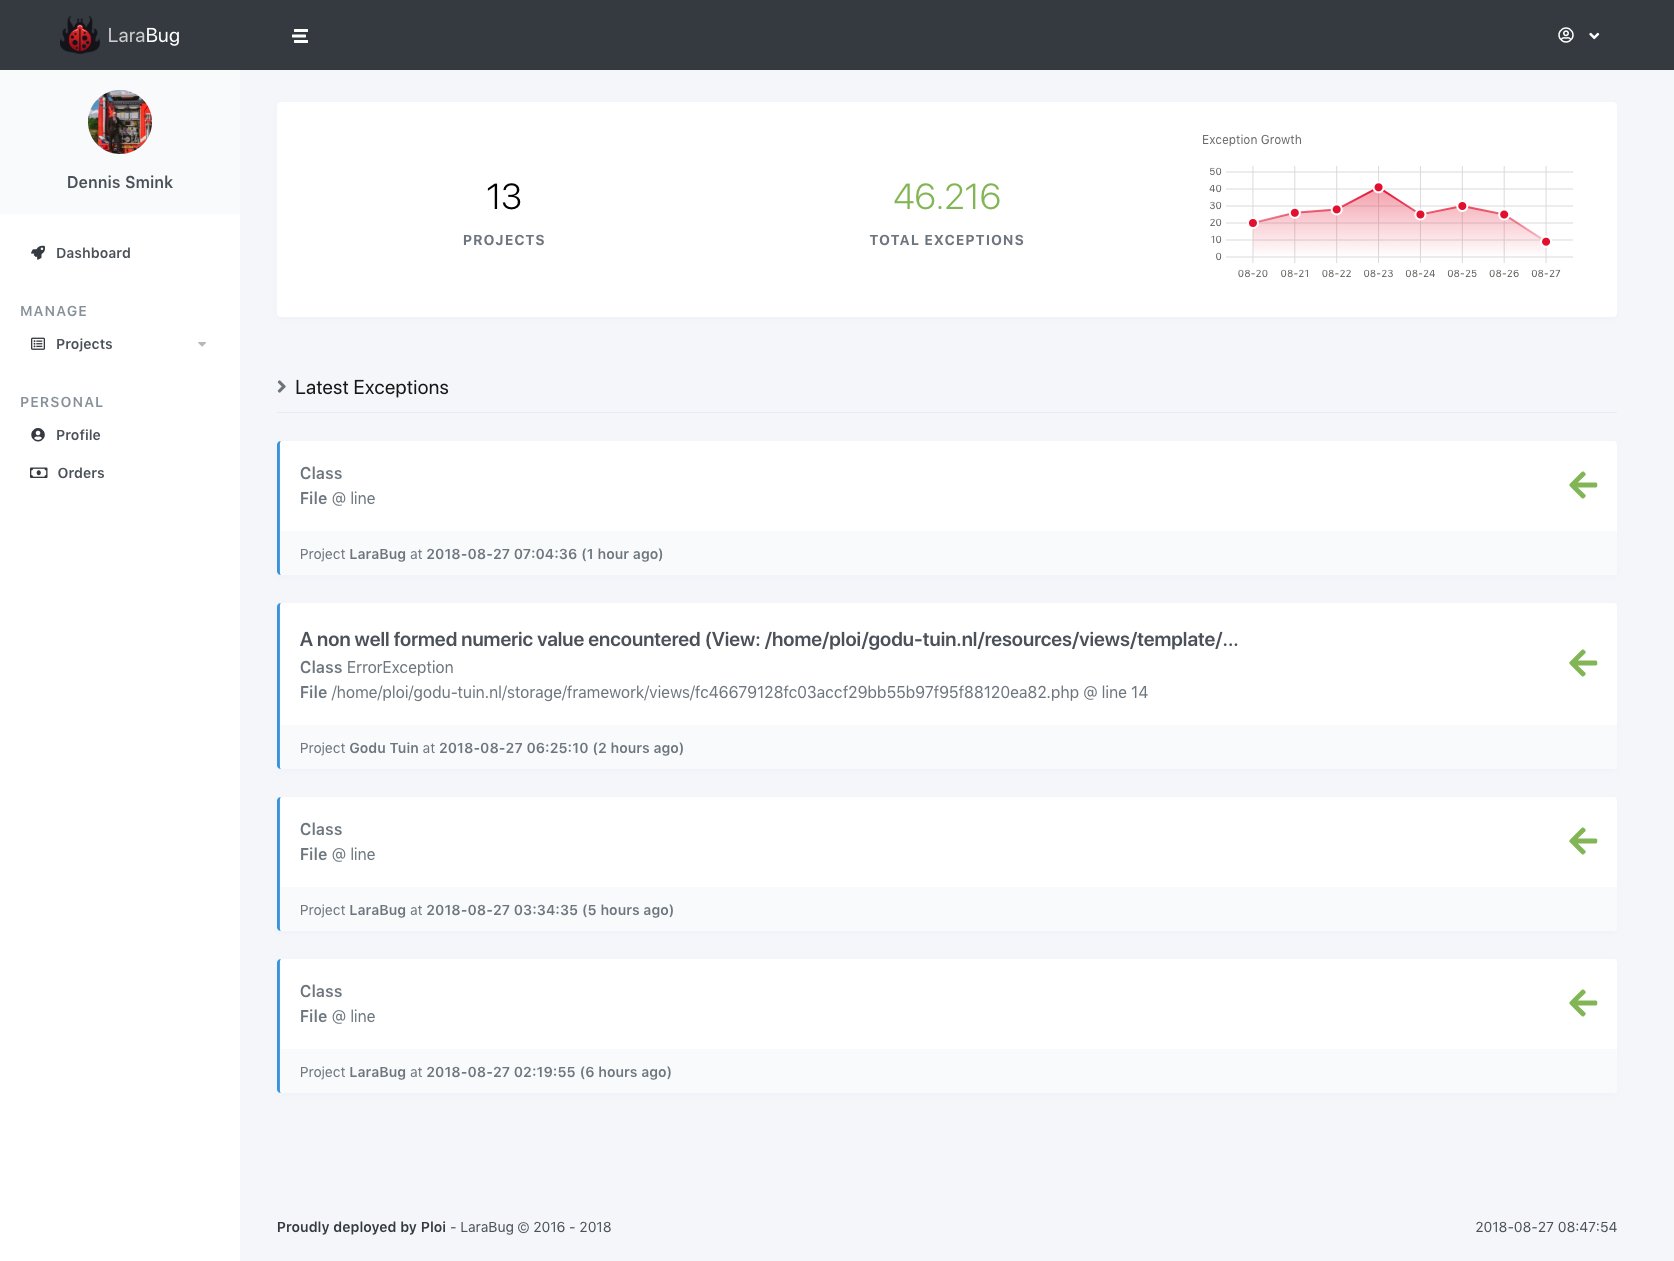Follow the Proudly deployed by Ploi link
The image size is (1674, 1261).
click(361, 1227)
